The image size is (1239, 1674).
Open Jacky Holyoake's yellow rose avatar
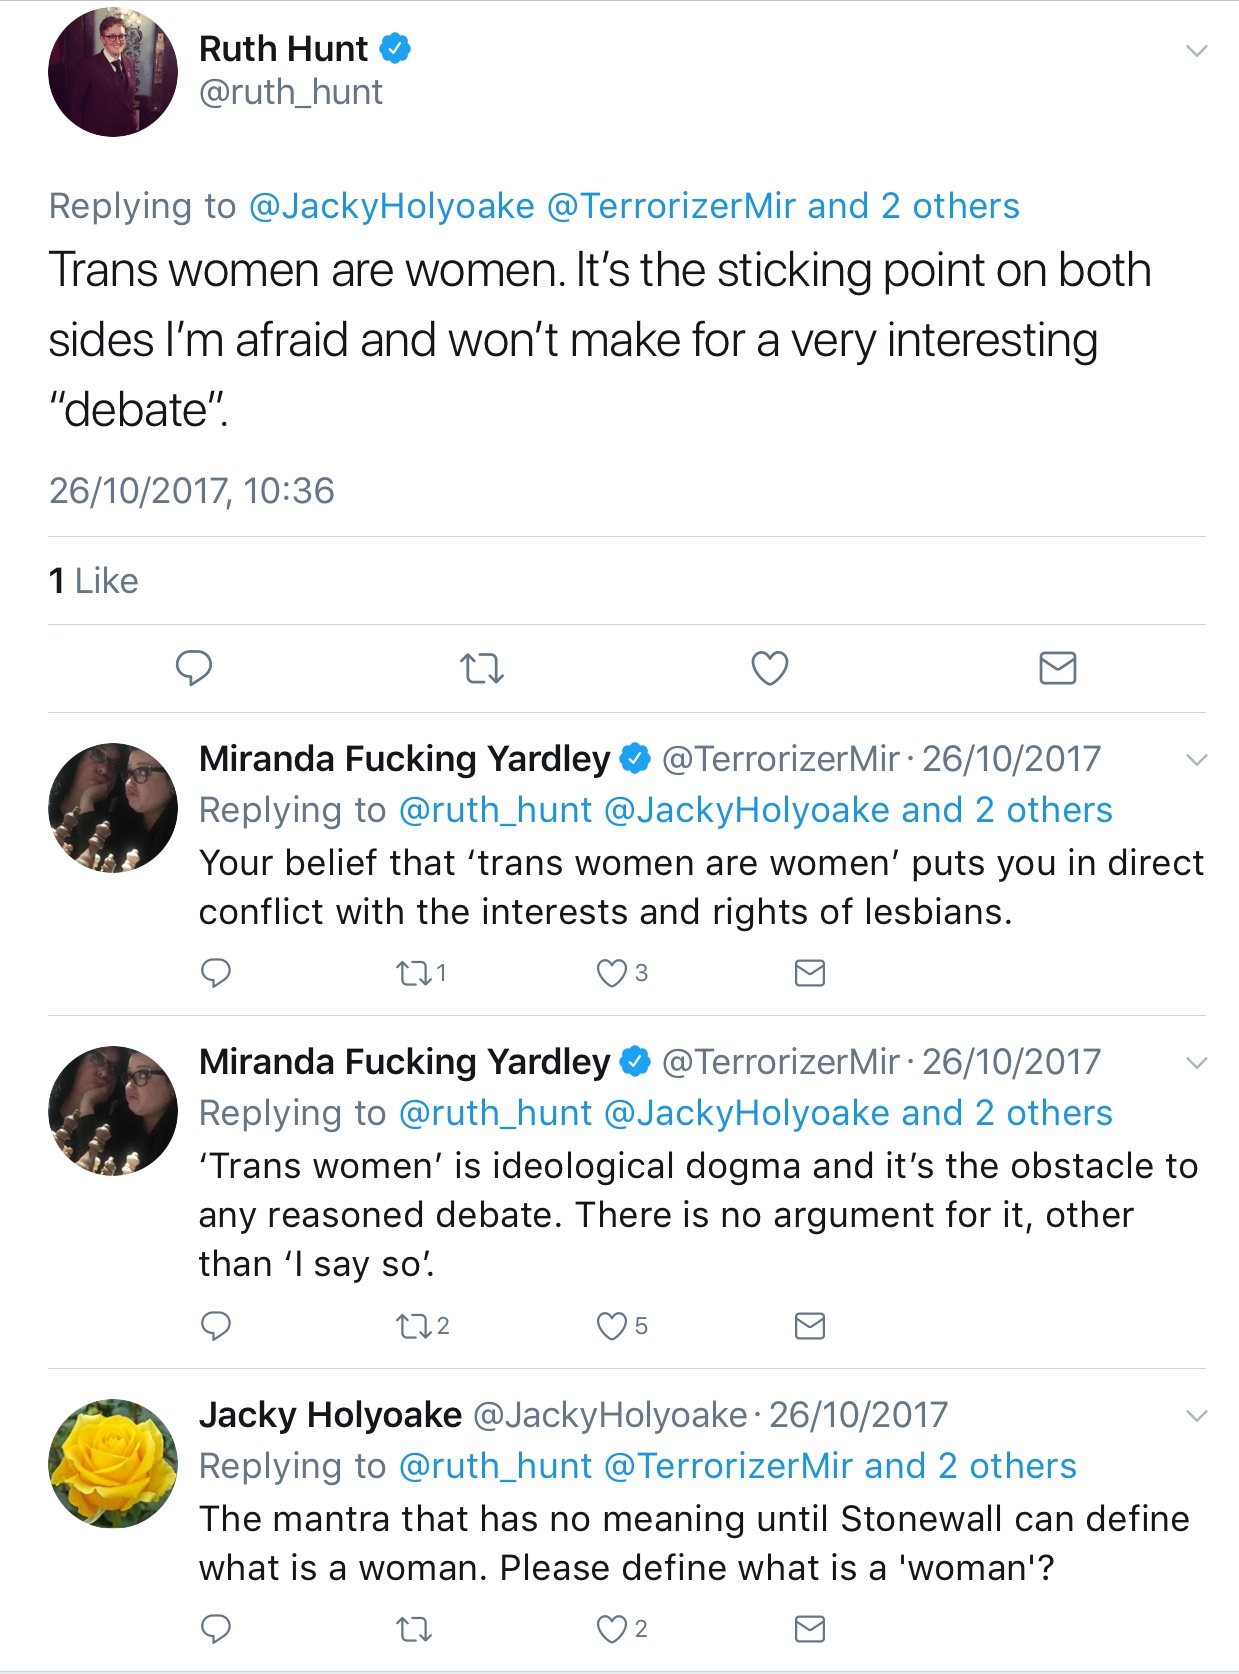tap(113, 1463)
